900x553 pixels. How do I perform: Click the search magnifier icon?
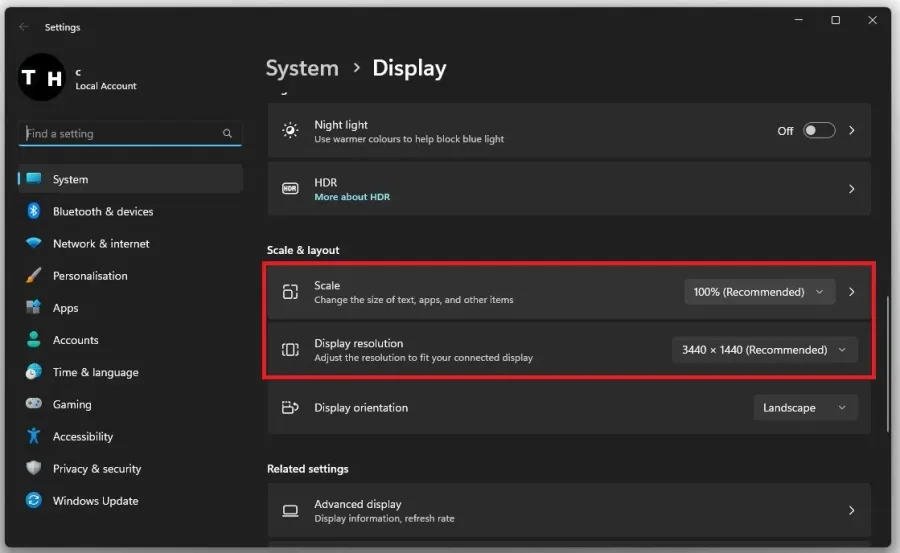point(227,133)
